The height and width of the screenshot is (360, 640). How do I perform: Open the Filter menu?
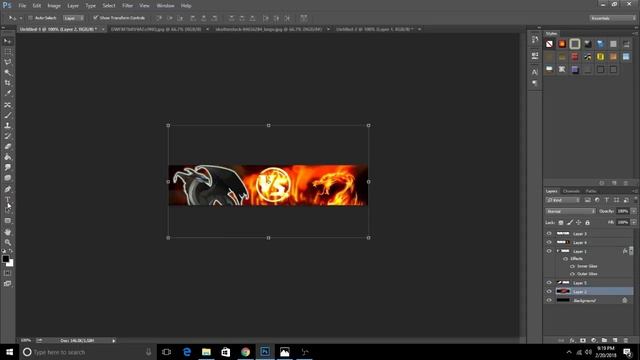click(x=127, y=6)
